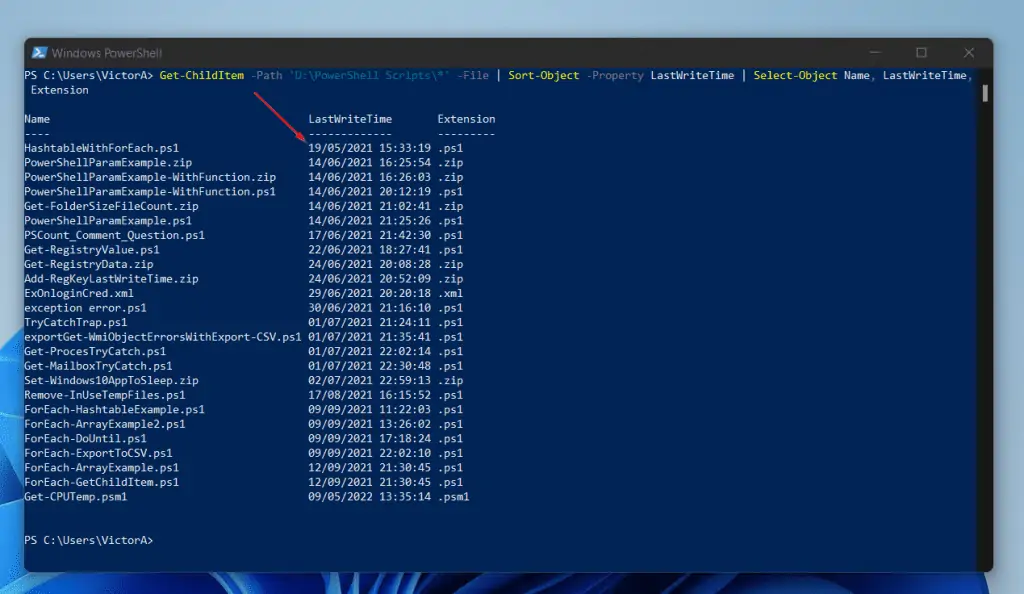Click timestamp 14/06/2021 20:12:19

(x=370, y=191)
